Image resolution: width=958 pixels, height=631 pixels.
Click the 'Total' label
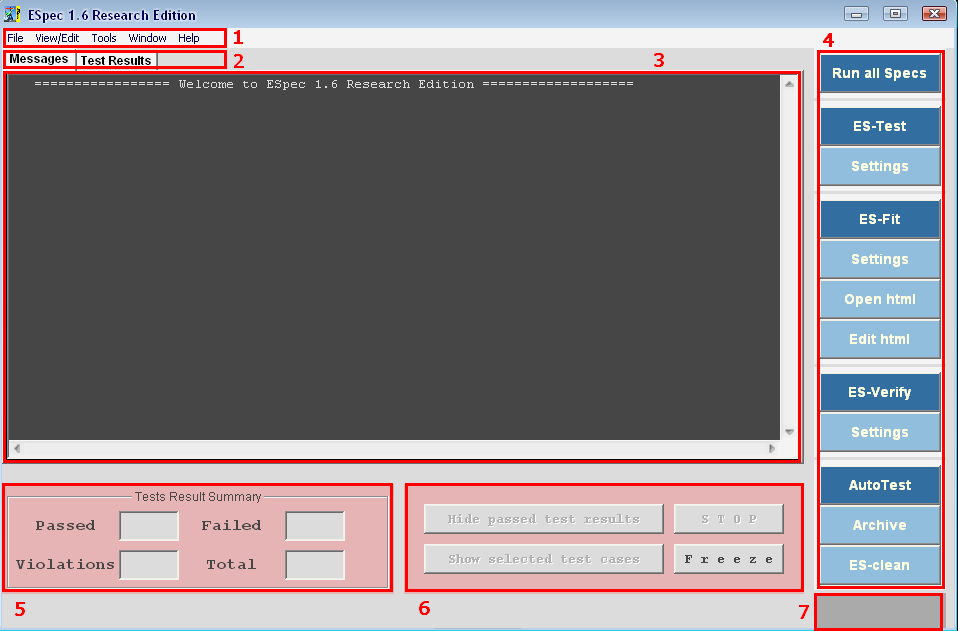(231, 564)
